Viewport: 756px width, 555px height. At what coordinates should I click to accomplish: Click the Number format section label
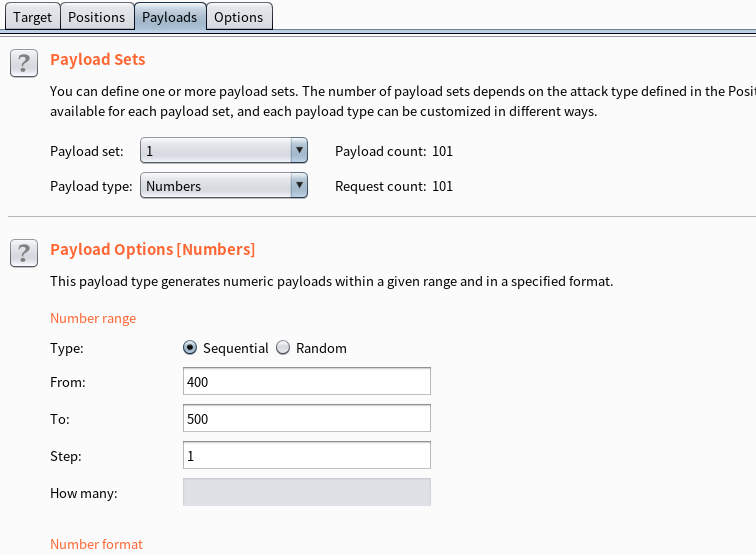[96, 544]
